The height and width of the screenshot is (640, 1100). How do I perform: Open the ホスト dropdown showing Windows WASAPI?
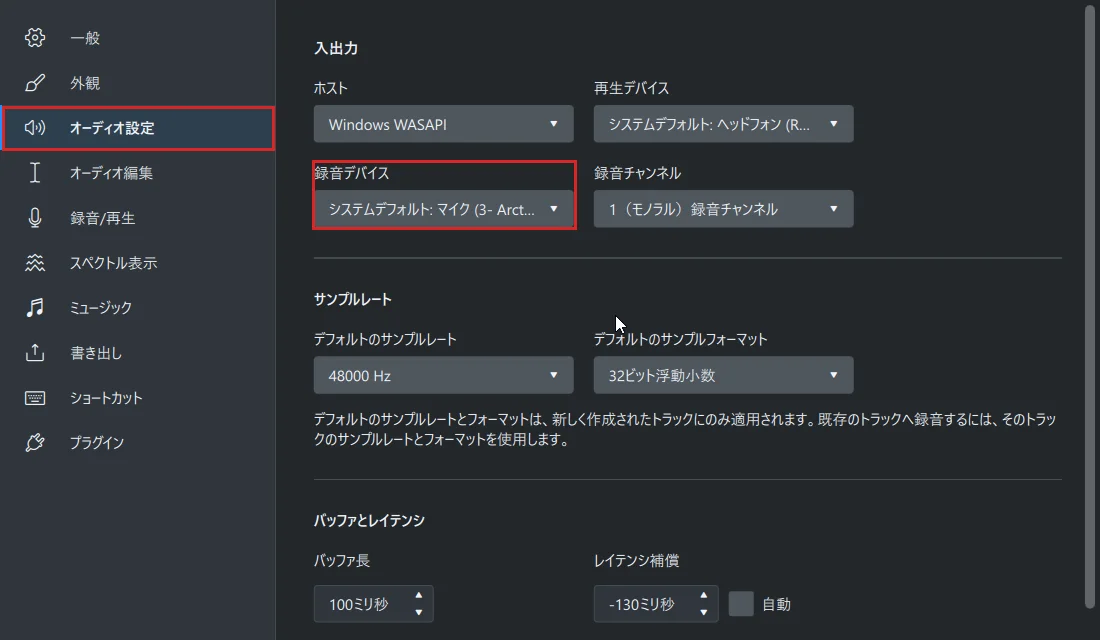[x=443, y=124]
